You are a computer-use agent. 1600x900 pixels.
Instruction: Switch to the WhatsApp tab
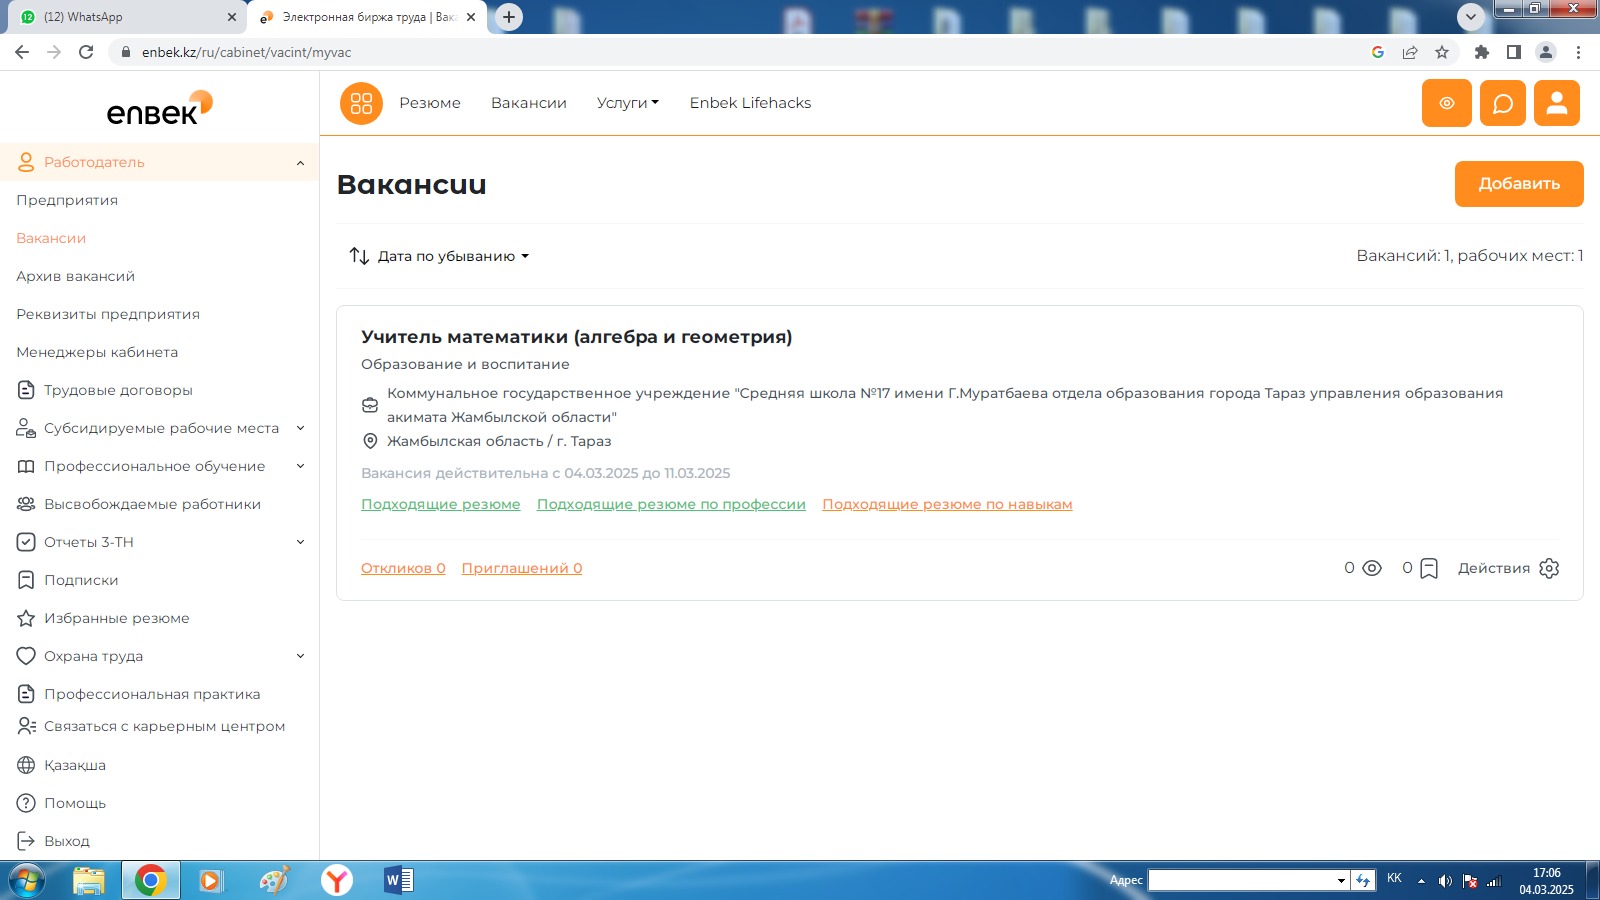point(125,17)
